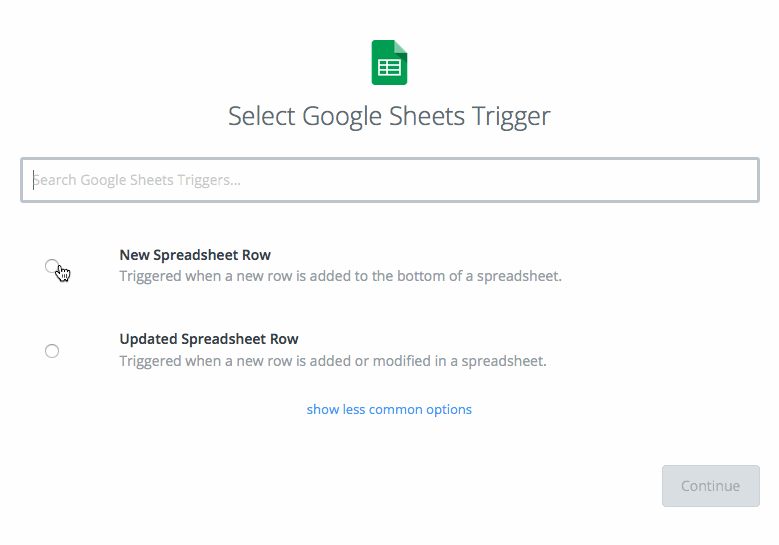The height and width of the screenshot is (545, 779).
Task: Hide the less common trigger options
Action: click(389, 409)
